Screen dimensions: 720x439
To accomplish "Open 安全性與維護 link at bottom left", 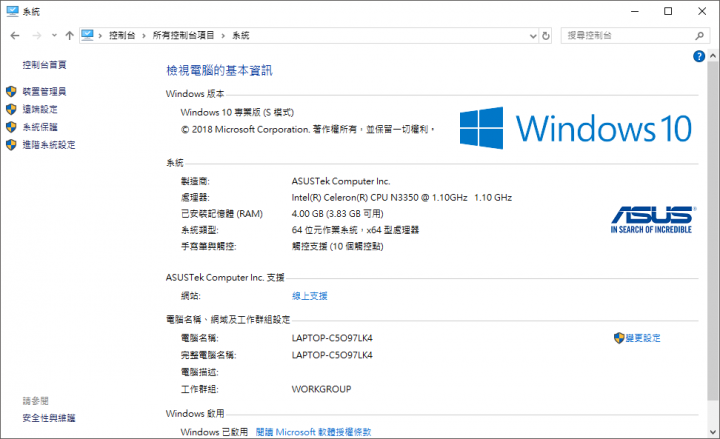I will [49, 418].
